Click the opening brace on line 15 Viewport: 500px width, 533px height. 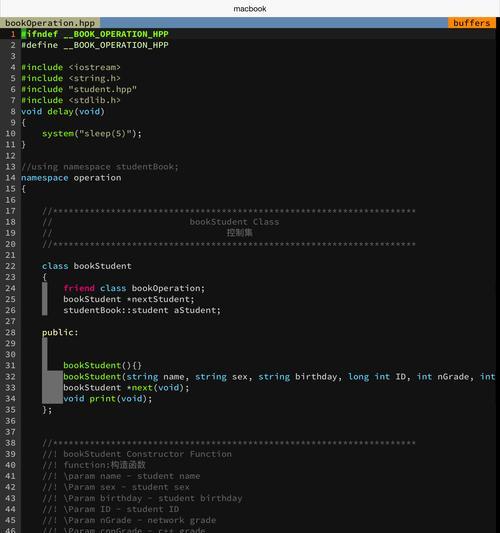point(23,189)
